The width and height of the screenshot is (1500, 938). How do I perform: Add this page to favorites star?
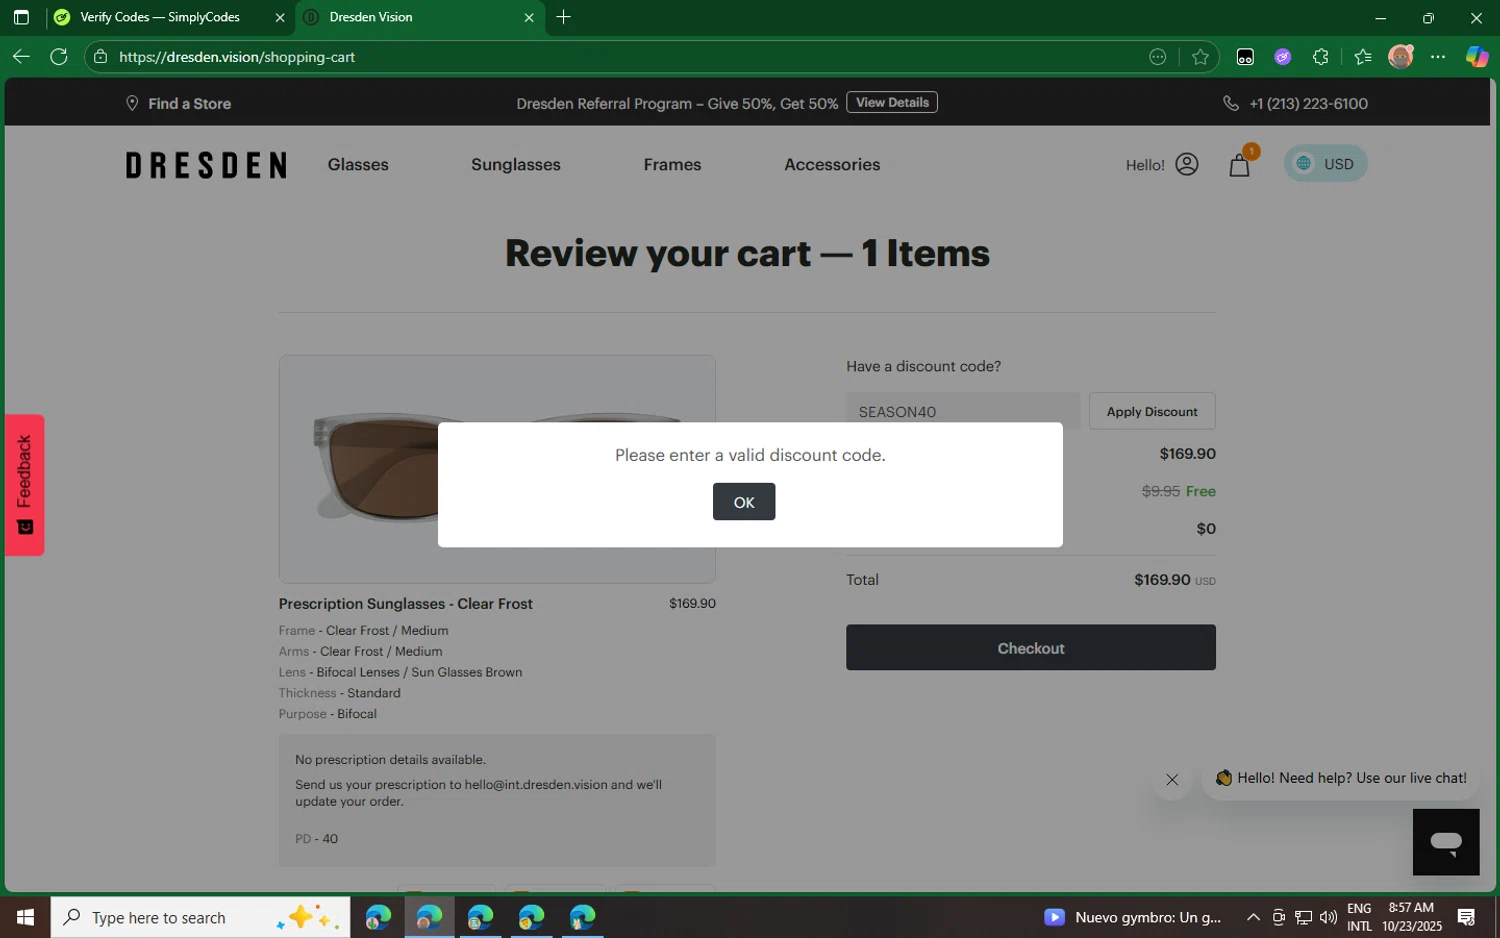[1201, 57]
